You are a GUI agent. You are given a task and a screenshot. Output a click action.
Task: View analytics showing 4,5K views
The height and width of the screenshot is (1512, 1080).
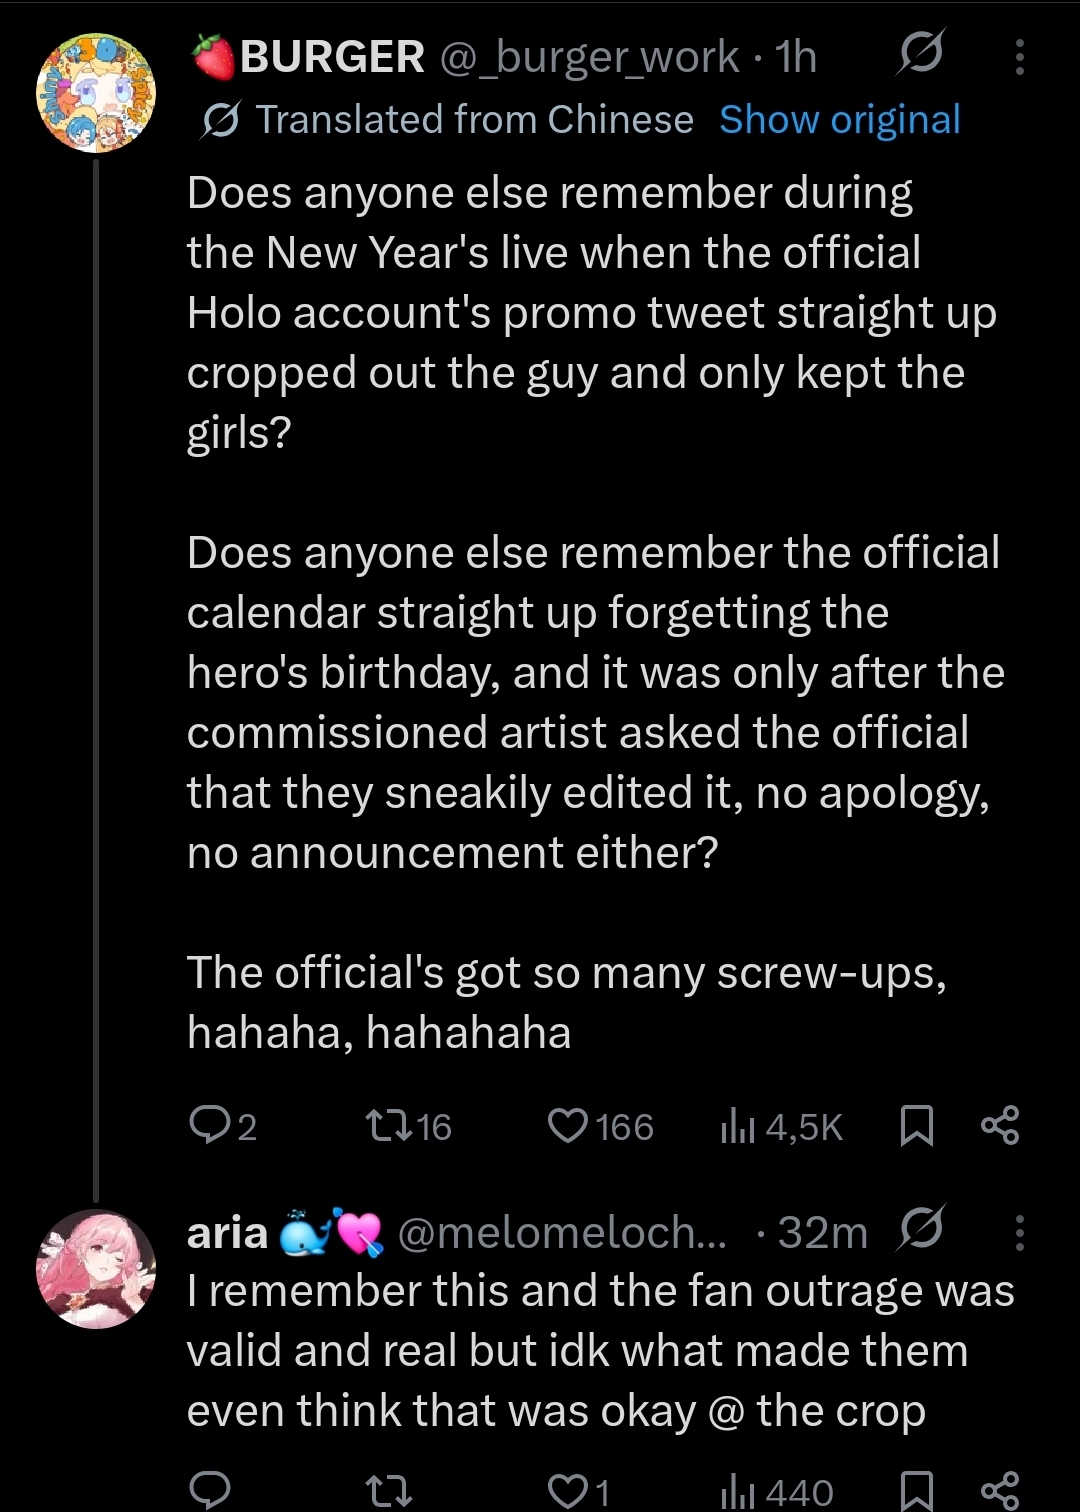click(781, 1126)
